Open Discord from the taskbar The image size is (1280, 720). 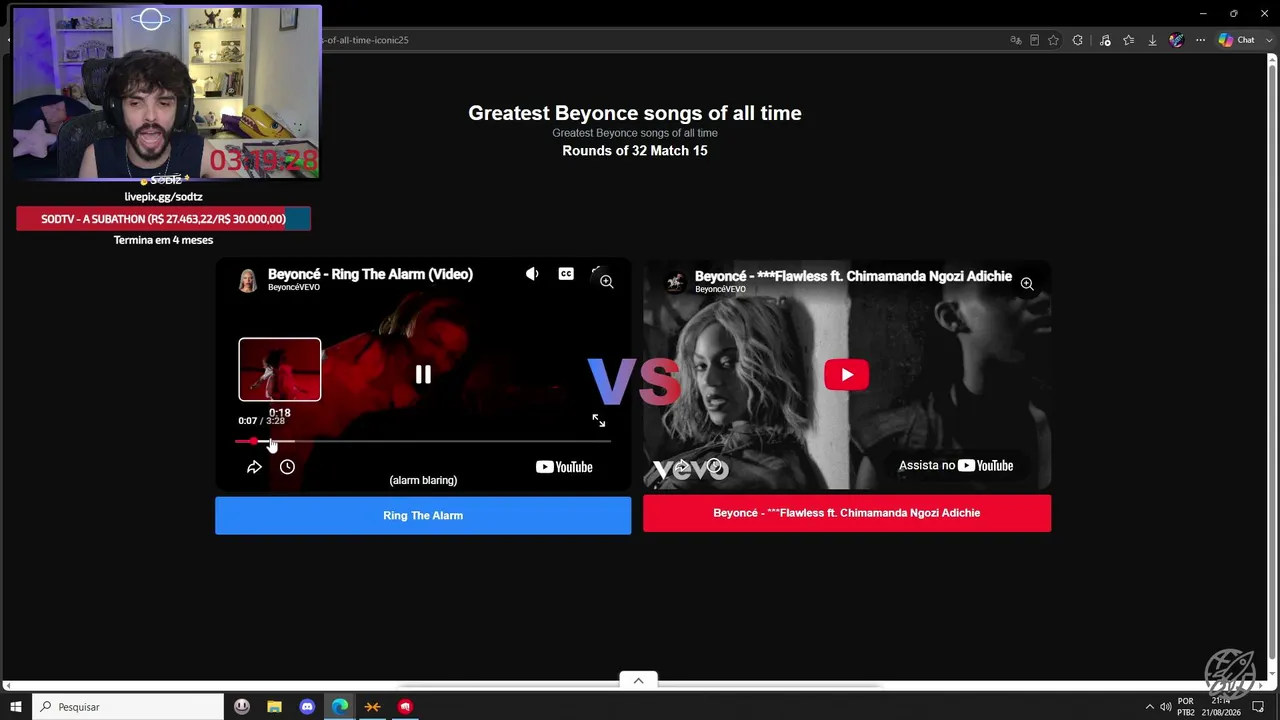pyautogui.click(x=307, y=707)
